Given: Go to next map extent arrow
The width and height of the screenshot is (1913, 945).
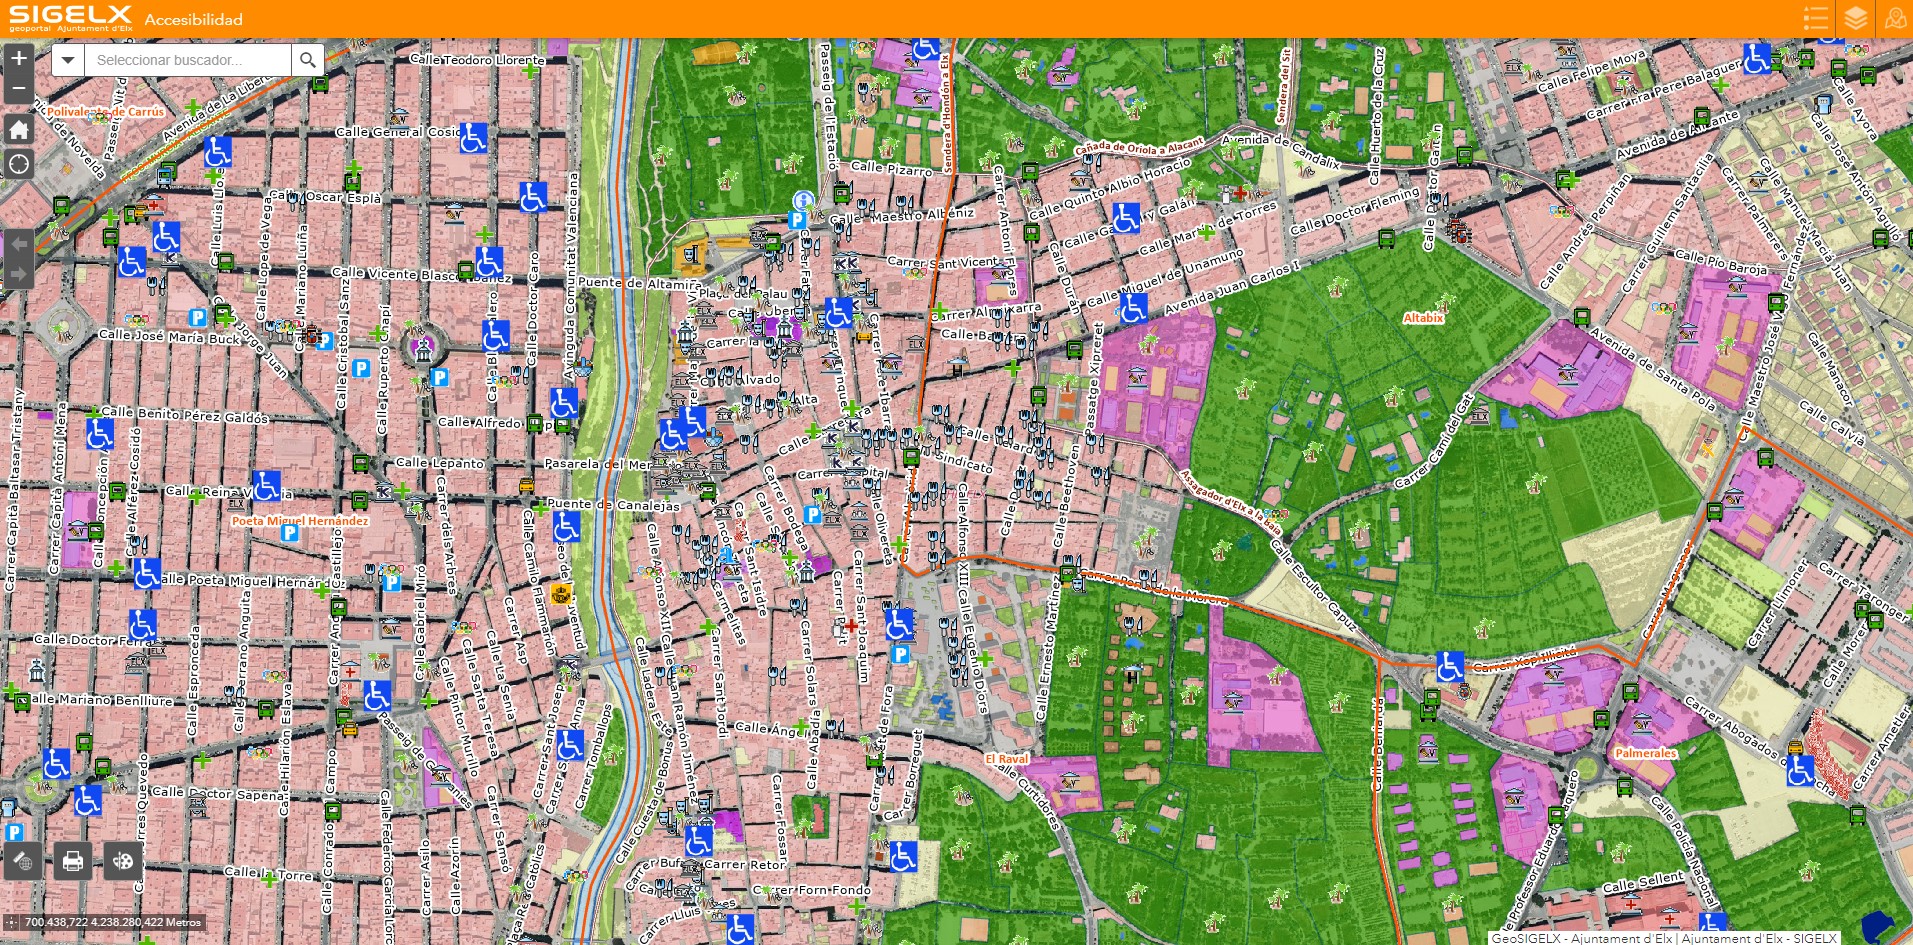Looking at the screenshot, I should [19, 273].
